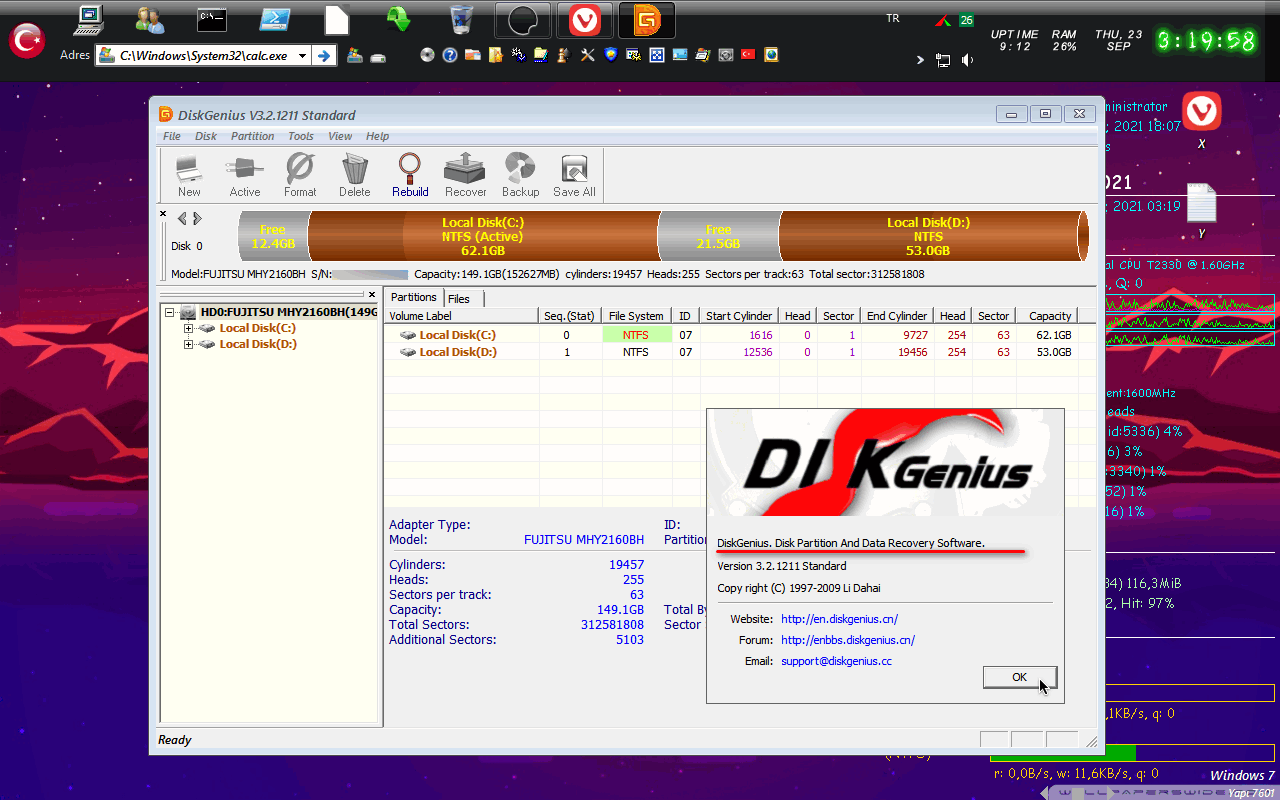Click the File System column header
The image size is (1280, 800).
pos(636,316)
